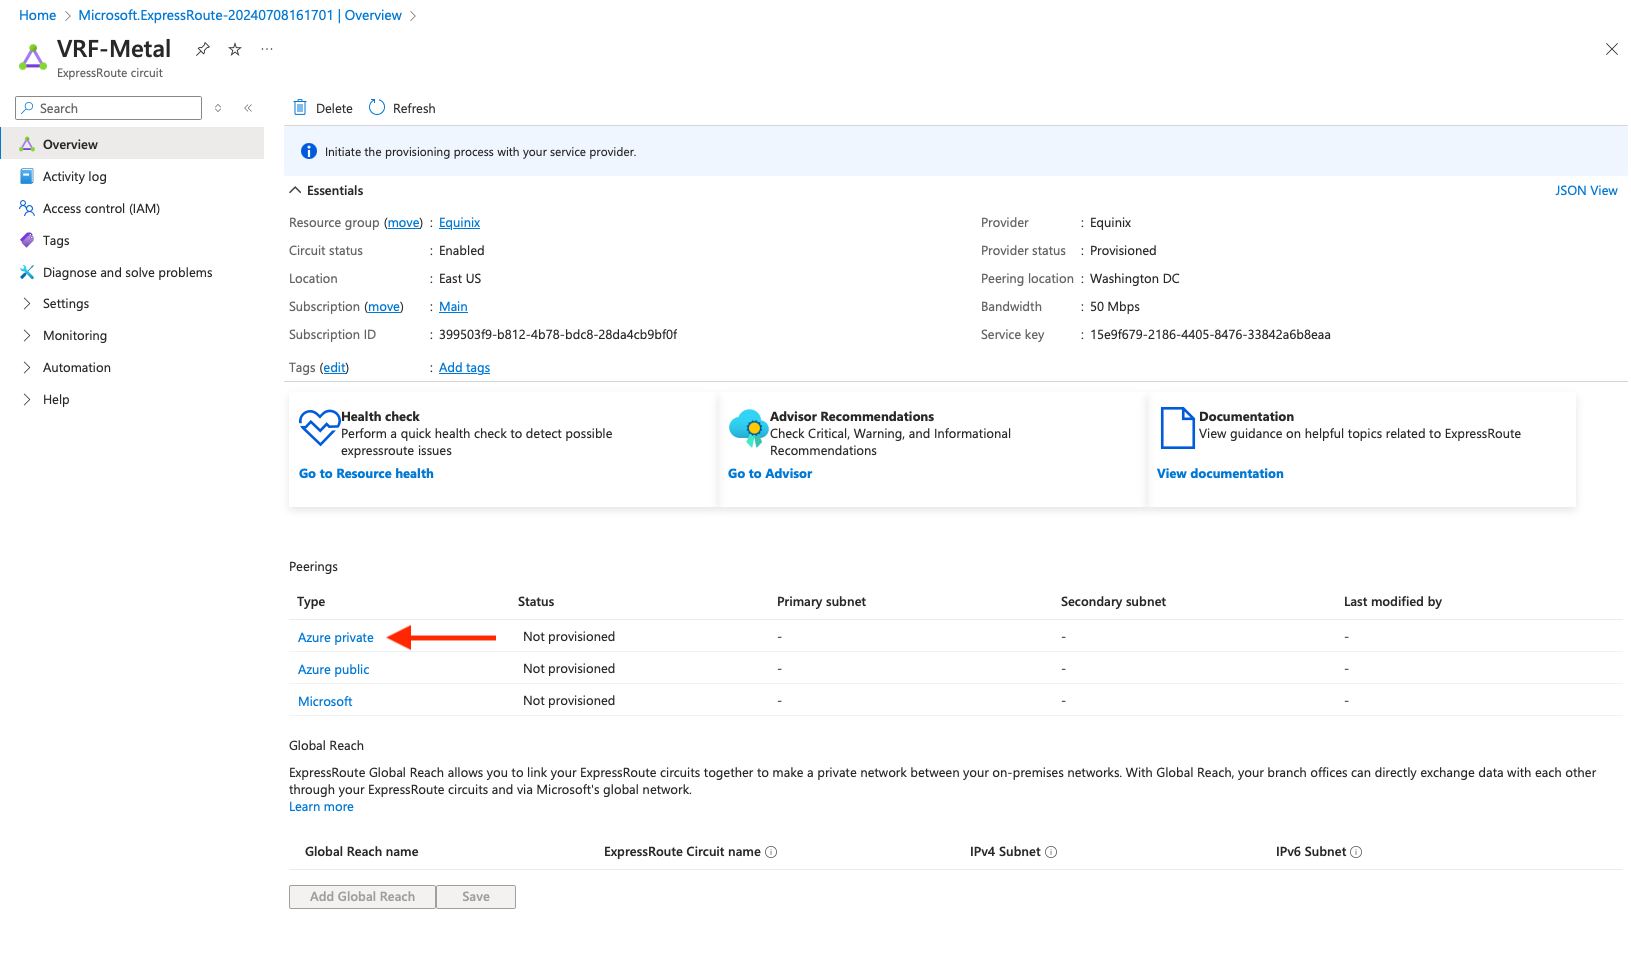Click Add tags link
Image resolution: width=1631 pixels, height=964 pixels.
(464, 368)
